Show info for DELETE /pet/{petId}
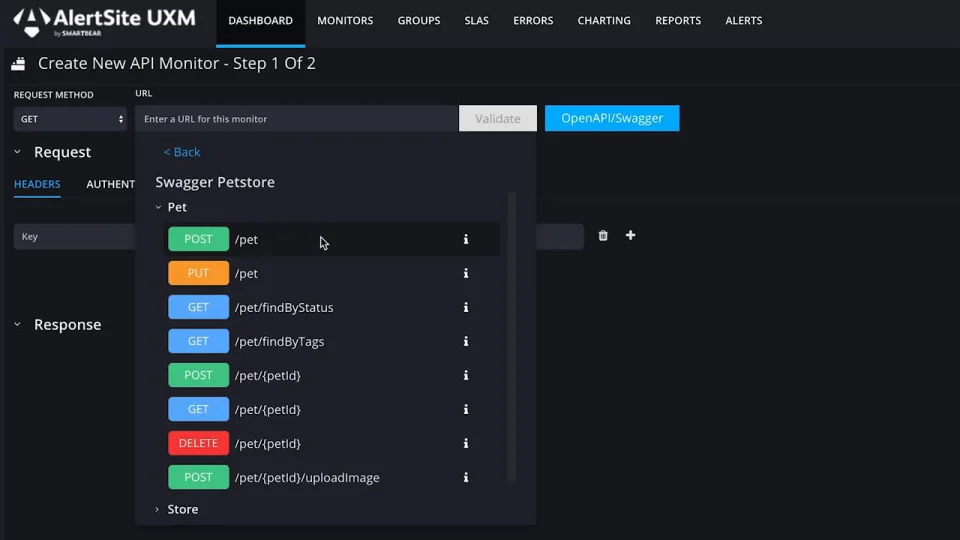960x540 pixels. click(466, 443)
